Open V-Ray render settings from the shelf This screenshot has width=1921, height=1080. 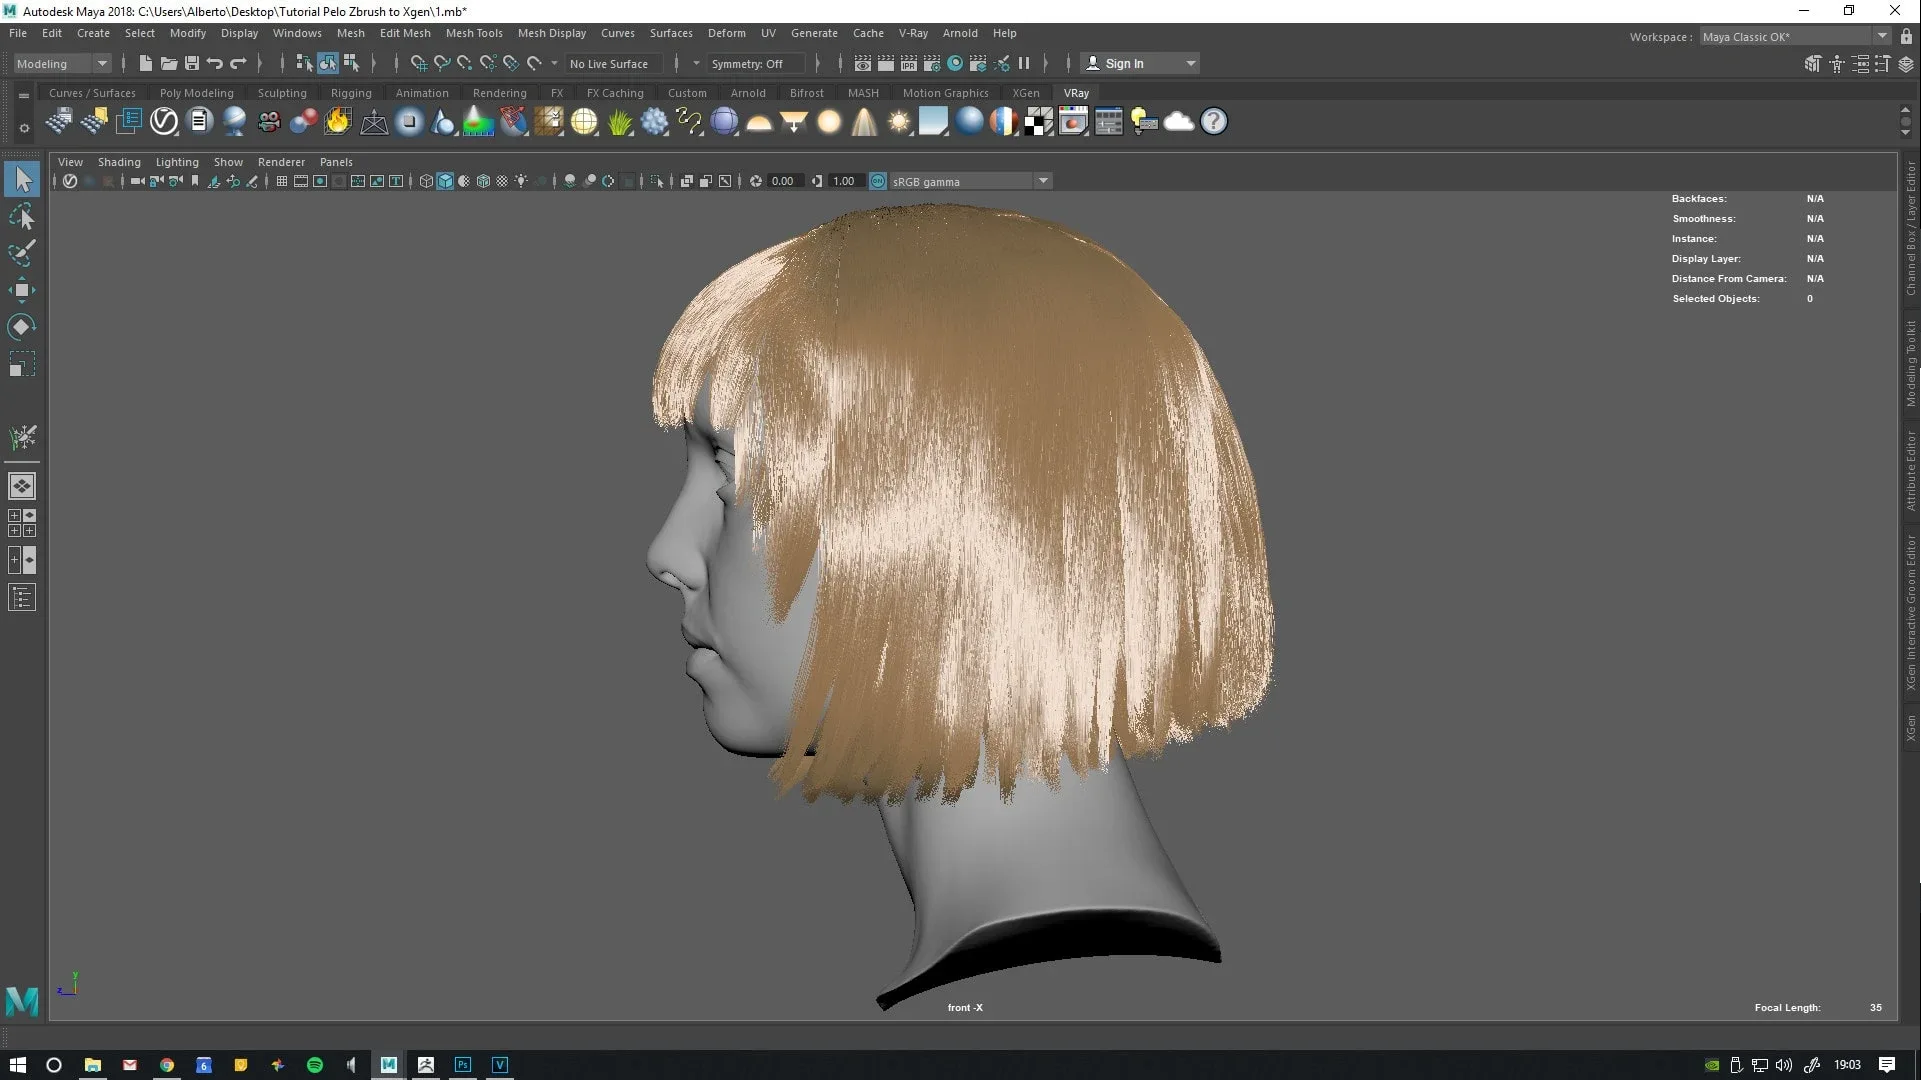163,120
